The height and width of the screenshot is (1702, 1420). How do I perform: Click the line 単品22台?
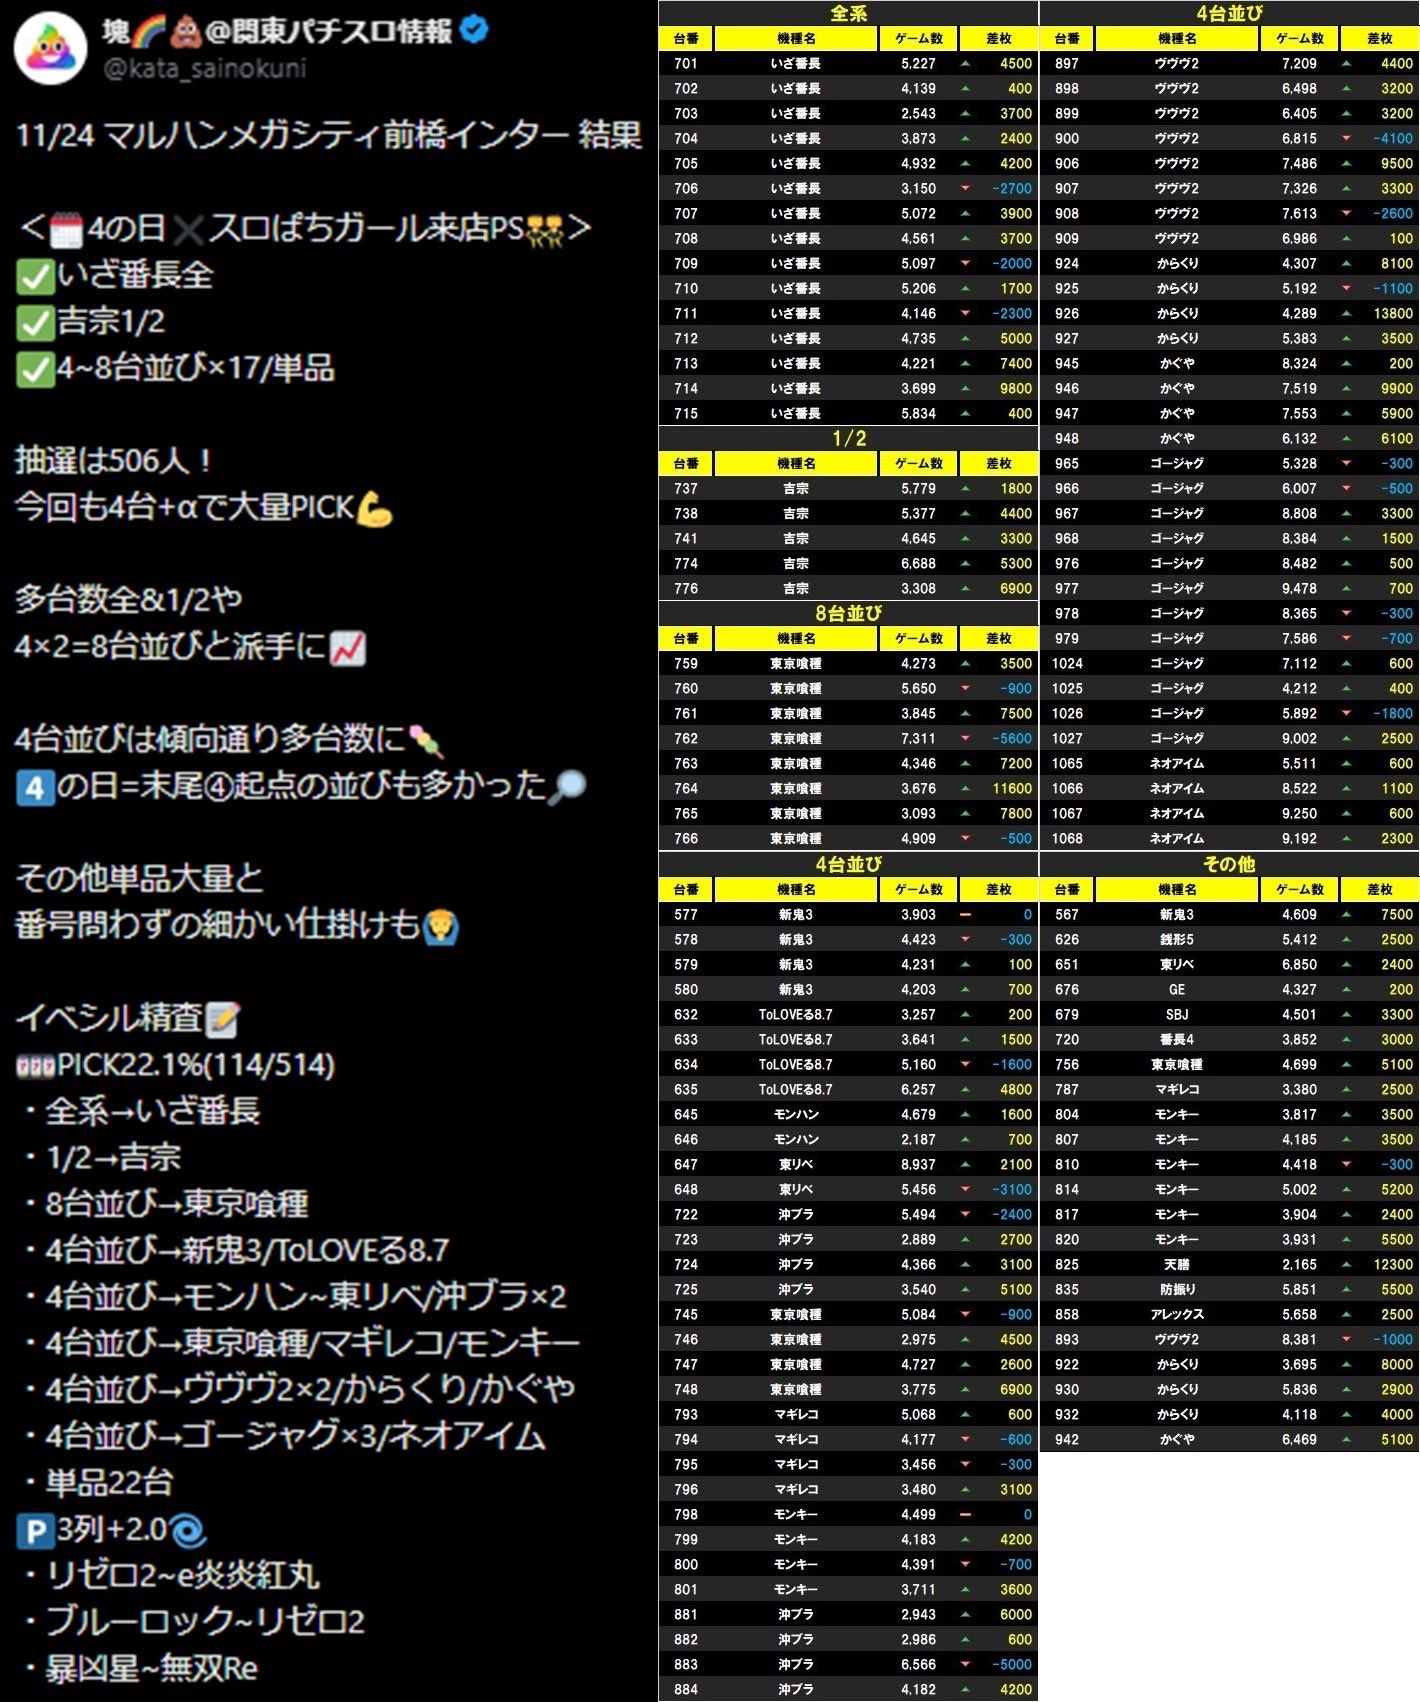110,1483
